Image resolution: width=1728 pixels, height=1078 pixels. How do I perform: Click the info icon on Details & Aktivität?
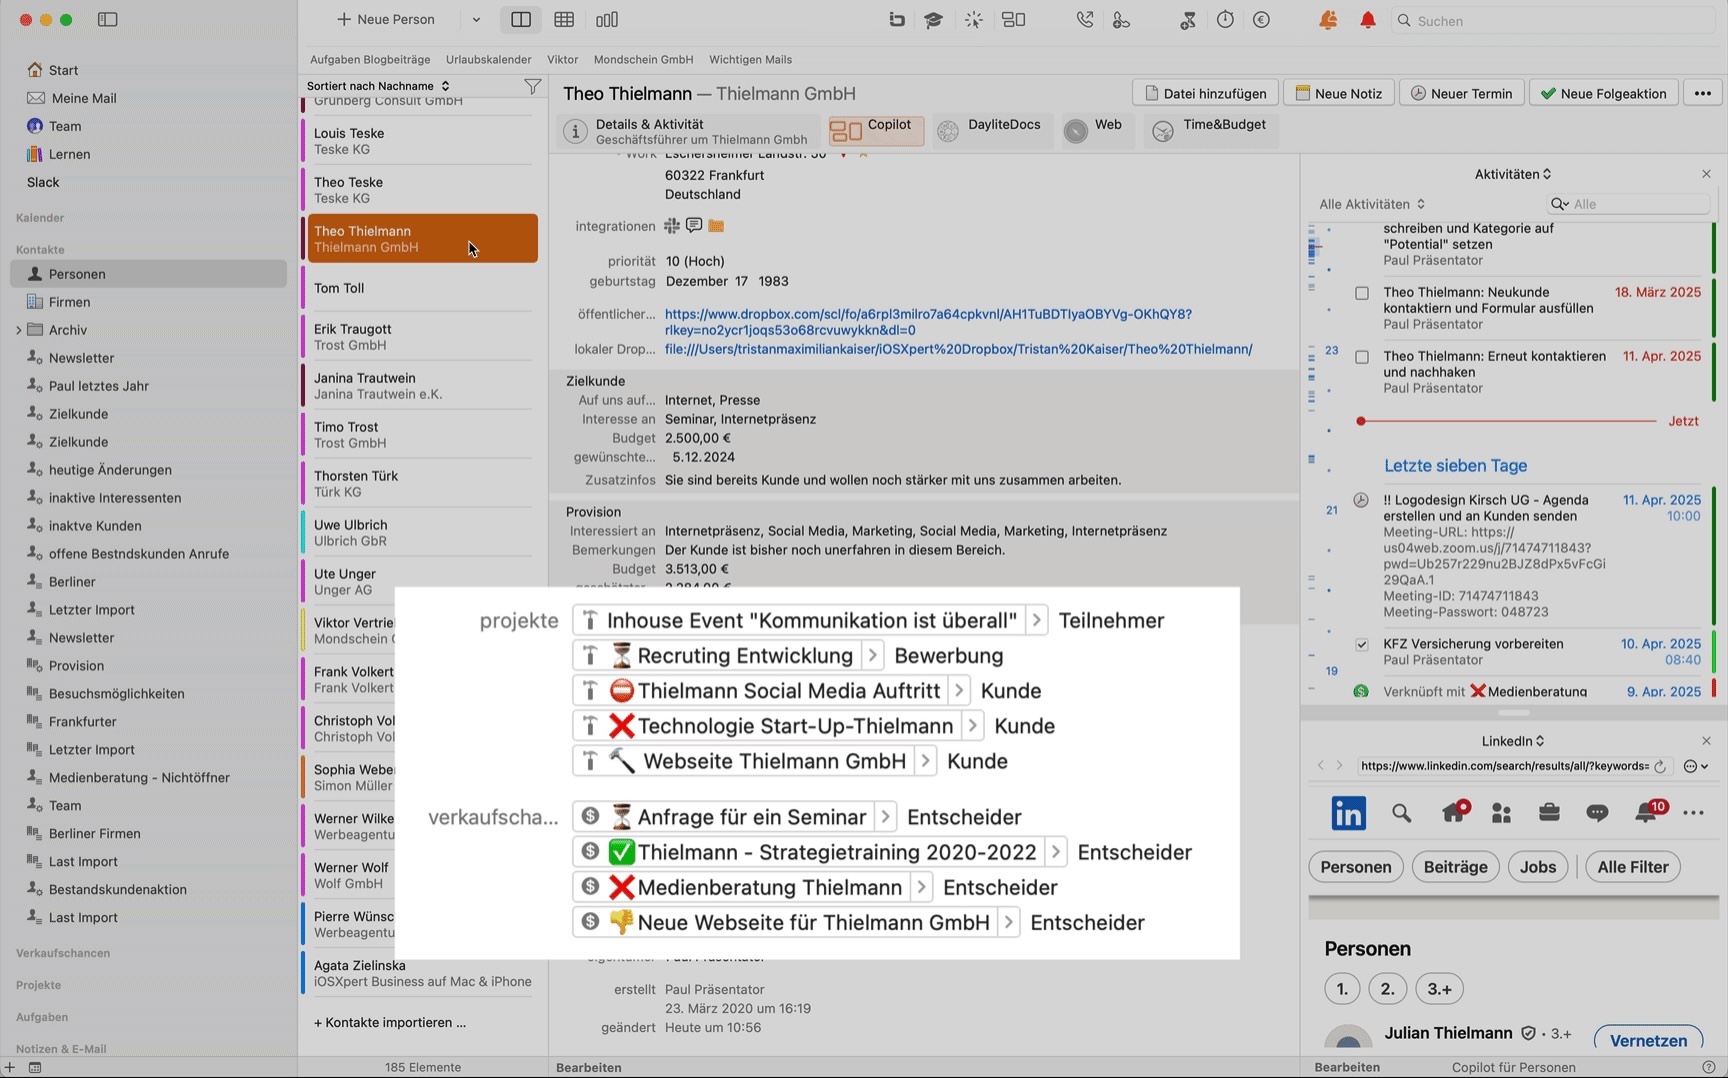click(x=575, y=132)
